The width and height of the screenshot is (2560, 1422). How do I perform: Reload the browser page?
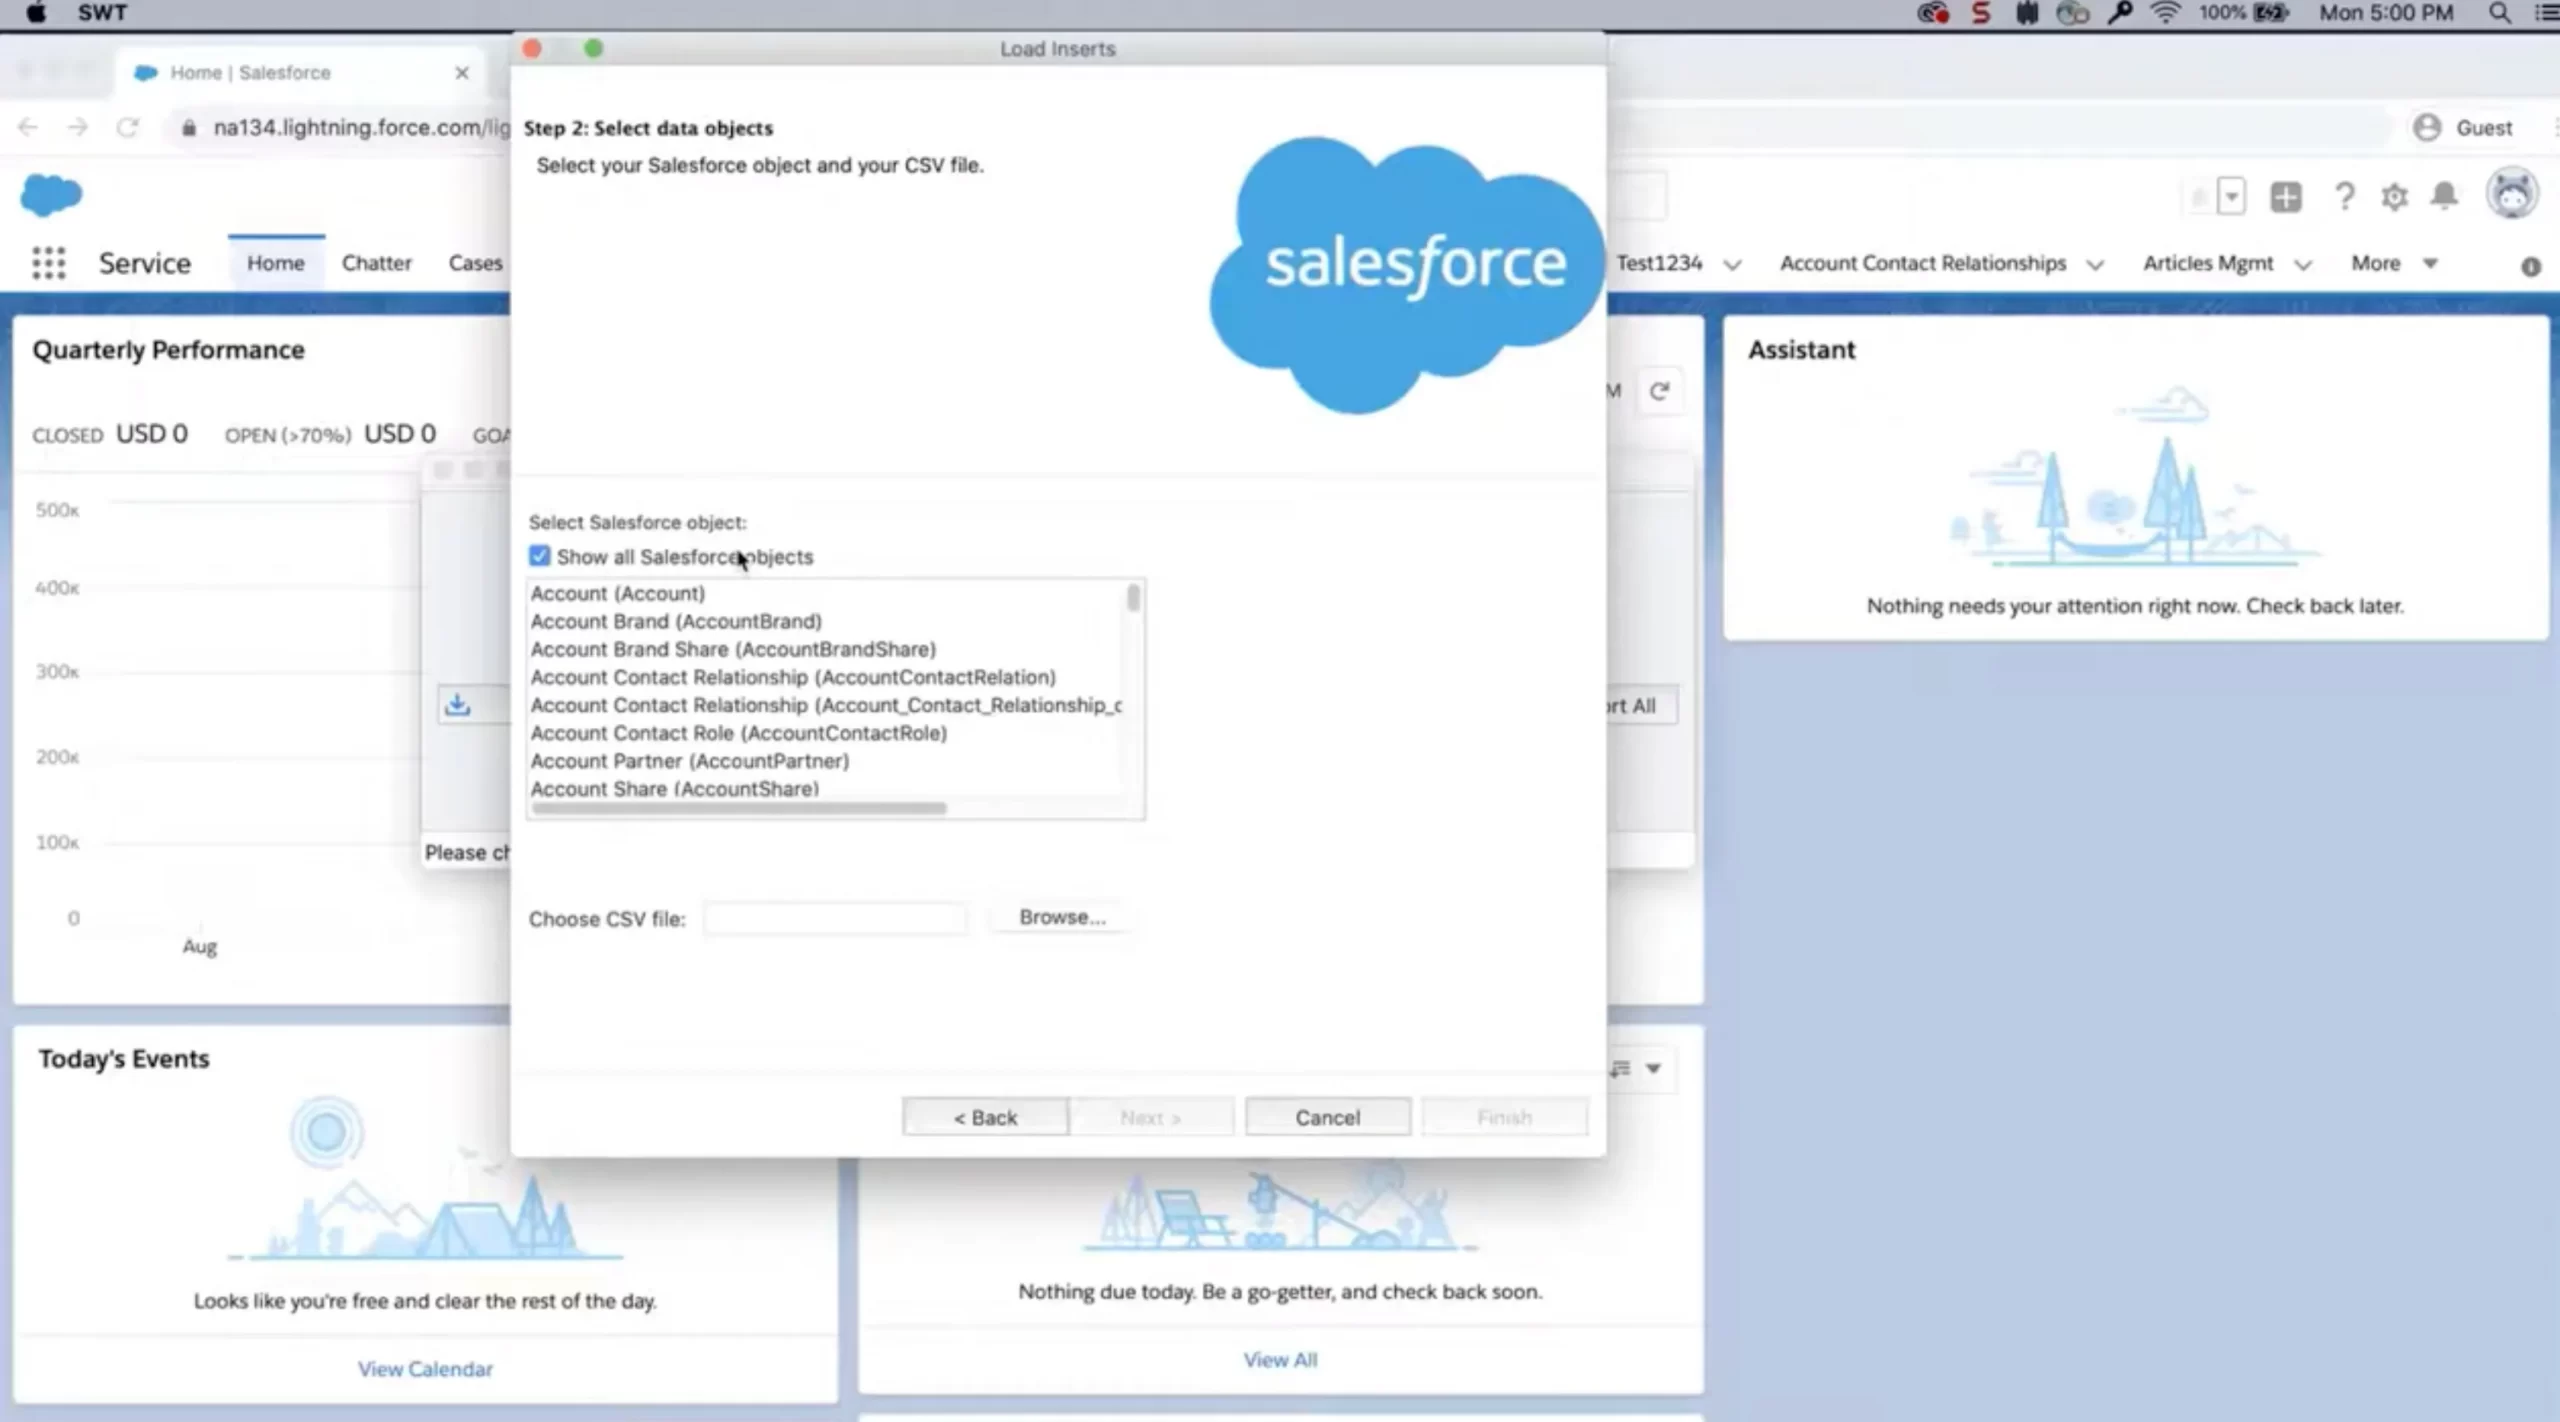pyautogui.click(x=127, y=127)
